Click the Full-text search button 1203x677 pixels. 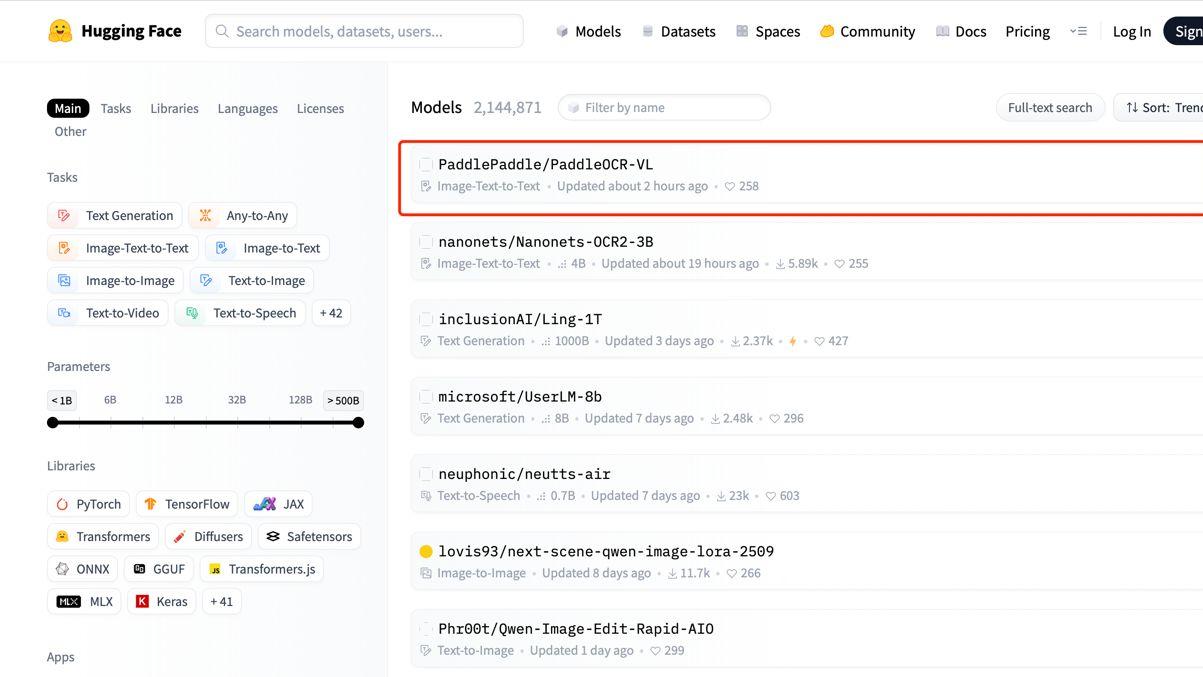coord(1050,107)
